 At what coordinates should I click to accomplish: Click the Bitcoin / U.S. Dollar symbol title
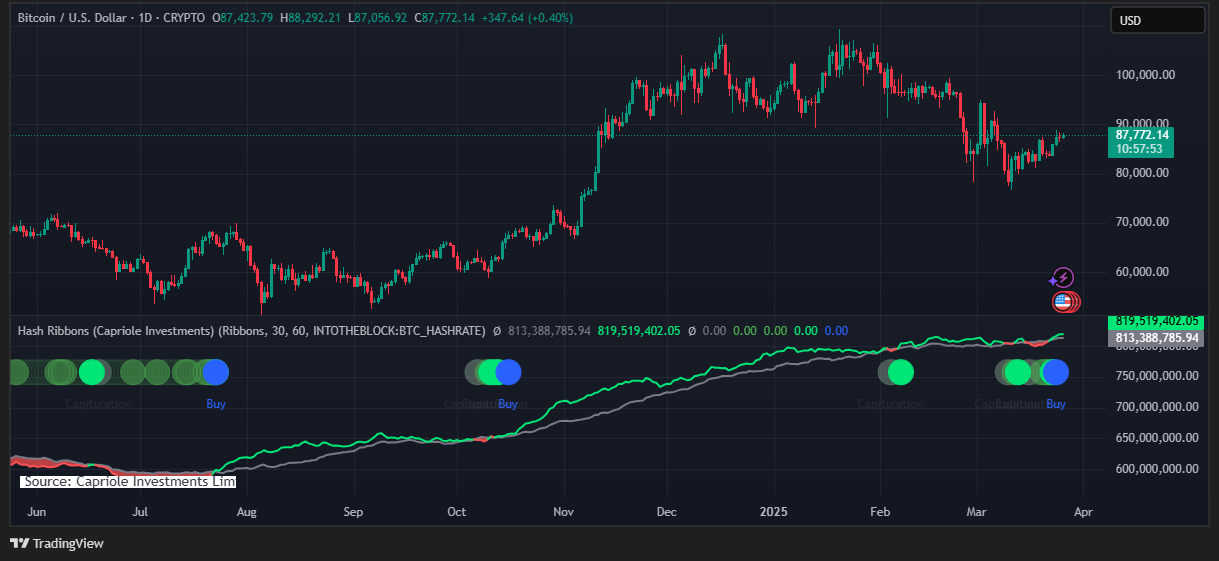pyautogui.click(x=82, y=18)
